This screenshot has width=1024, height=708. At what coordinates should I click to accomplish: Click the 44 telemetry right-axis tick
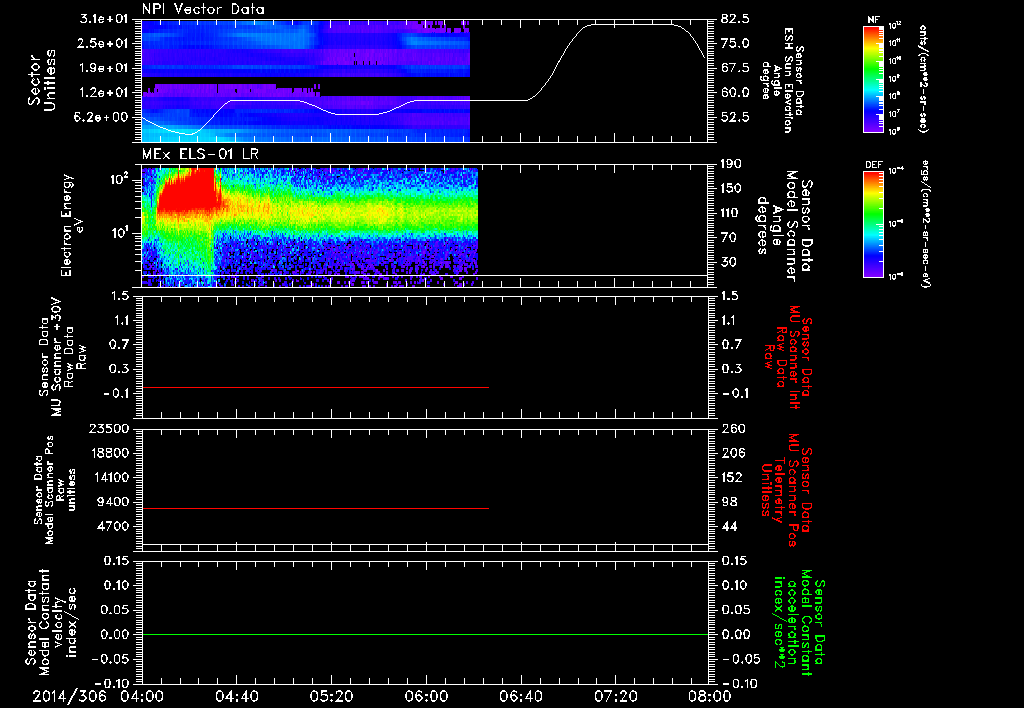pos(731,526)
